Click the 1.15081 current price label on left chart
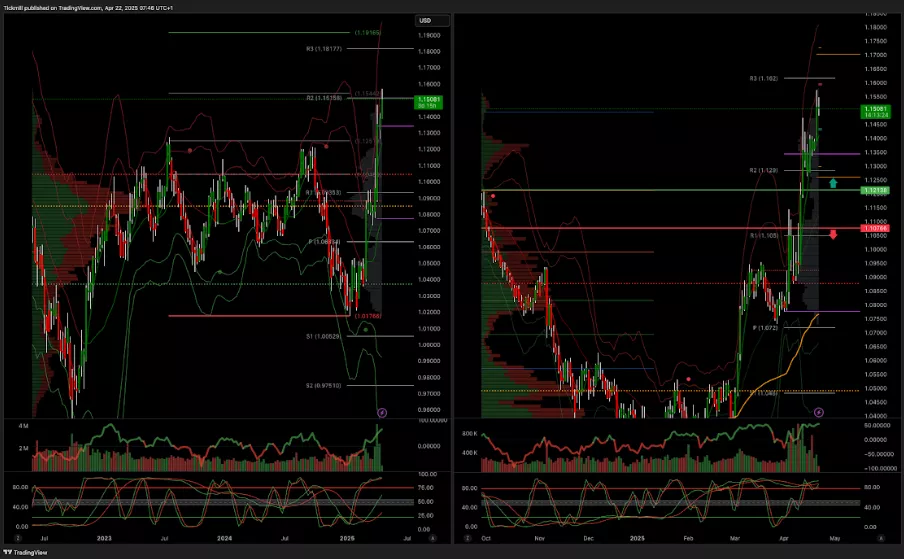Image resolution: width=904 pixels, height=559 pixels. click(x=427, y=101)
